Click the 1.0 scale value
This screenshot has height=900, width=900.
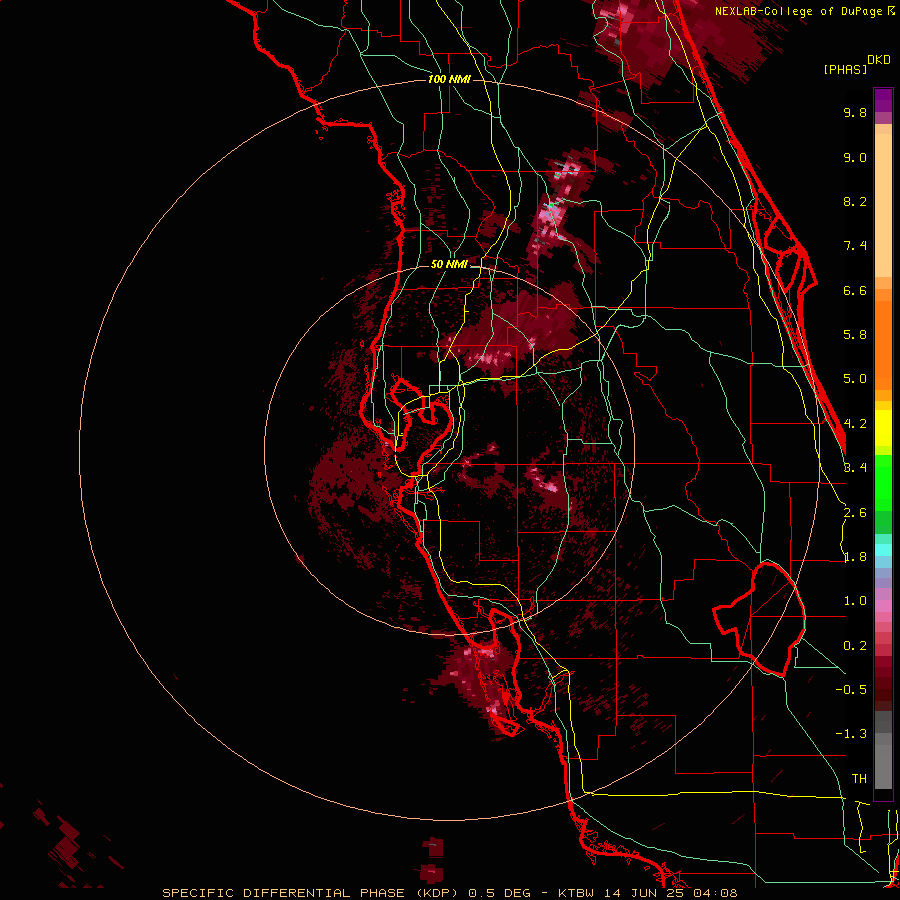(x=855, y=601)
